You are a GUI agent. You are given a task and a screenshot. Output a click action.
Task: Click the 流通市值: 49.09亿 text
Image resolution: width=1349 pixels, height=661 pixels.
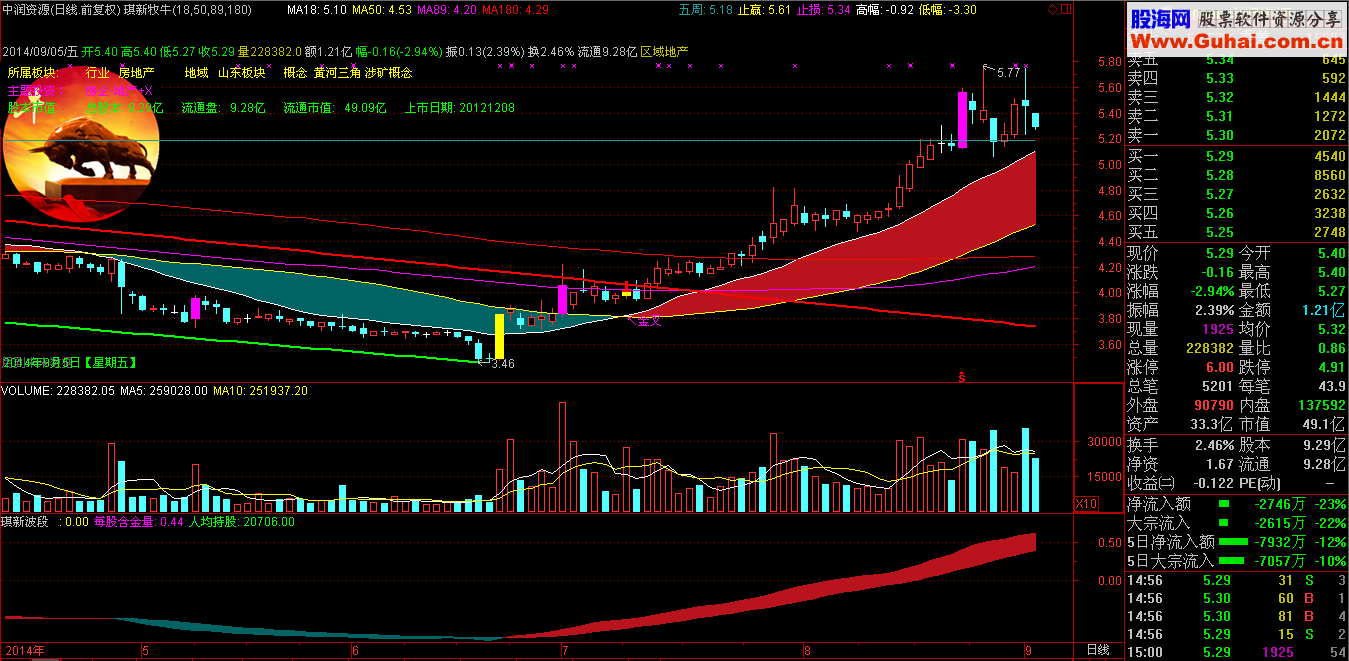click(334, 107)
